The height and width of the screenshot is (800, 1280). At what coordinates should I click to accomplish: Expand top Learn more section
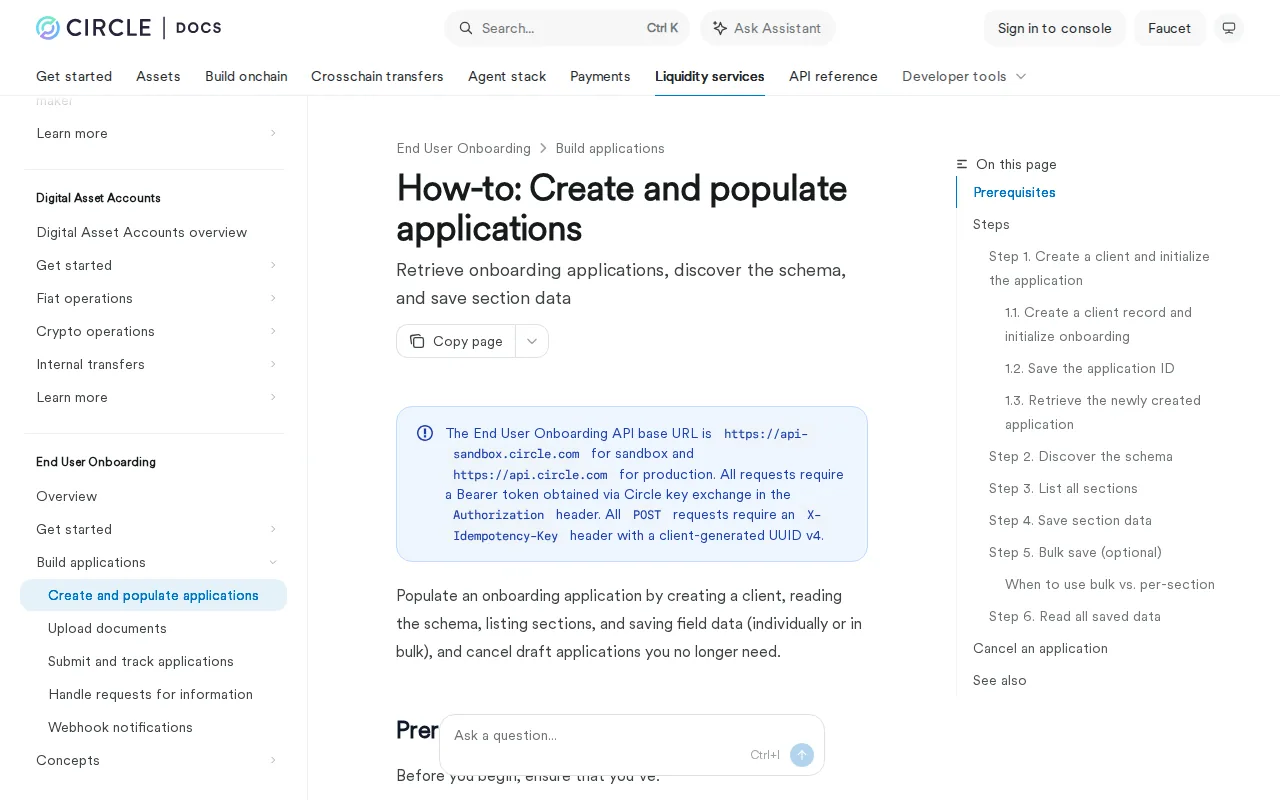(x=273, y=133)
